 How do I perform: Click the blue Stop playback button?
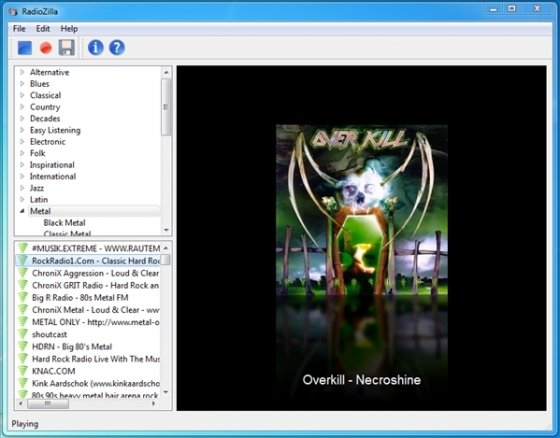coord(25,48)
